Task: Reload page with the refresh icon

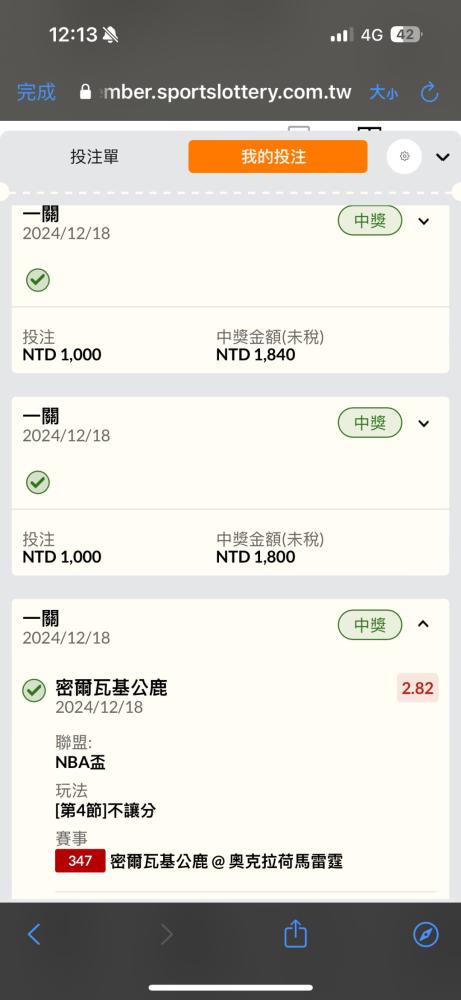Action: (430, 92)
